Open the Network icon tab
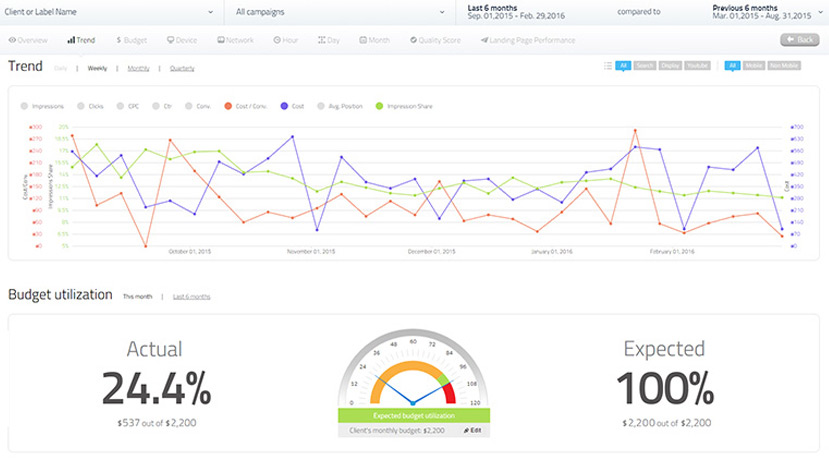This screenshot has width=829, height=467. pos(235,40)
